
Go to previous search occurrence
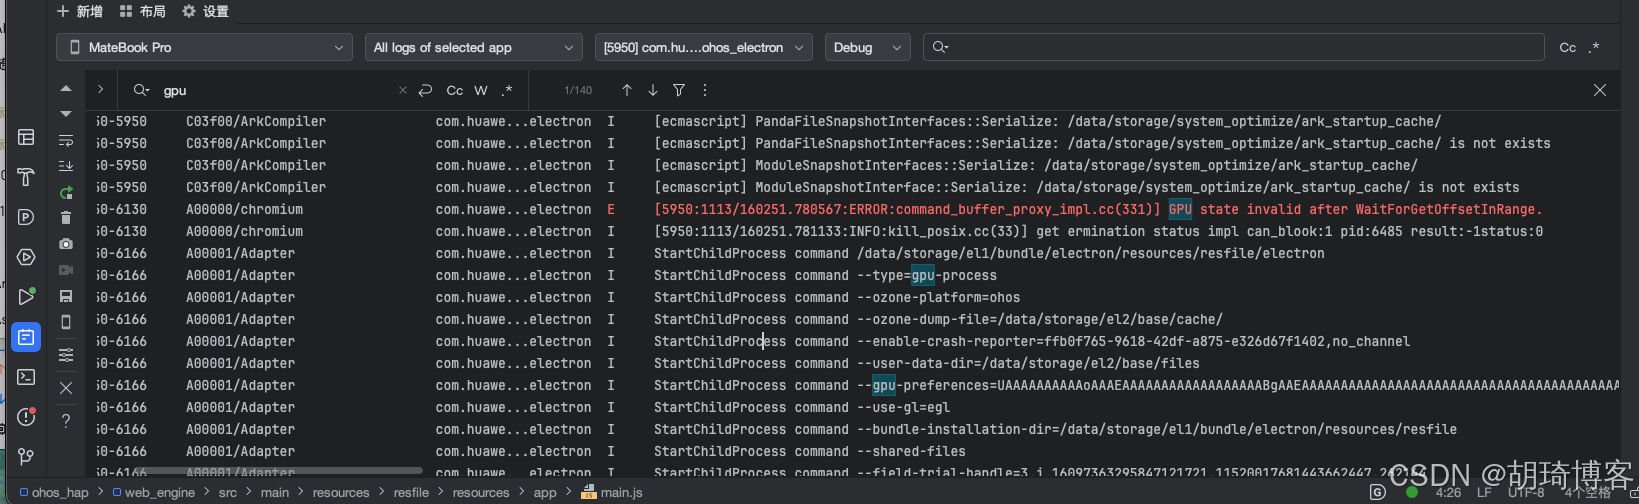point(627,90)
